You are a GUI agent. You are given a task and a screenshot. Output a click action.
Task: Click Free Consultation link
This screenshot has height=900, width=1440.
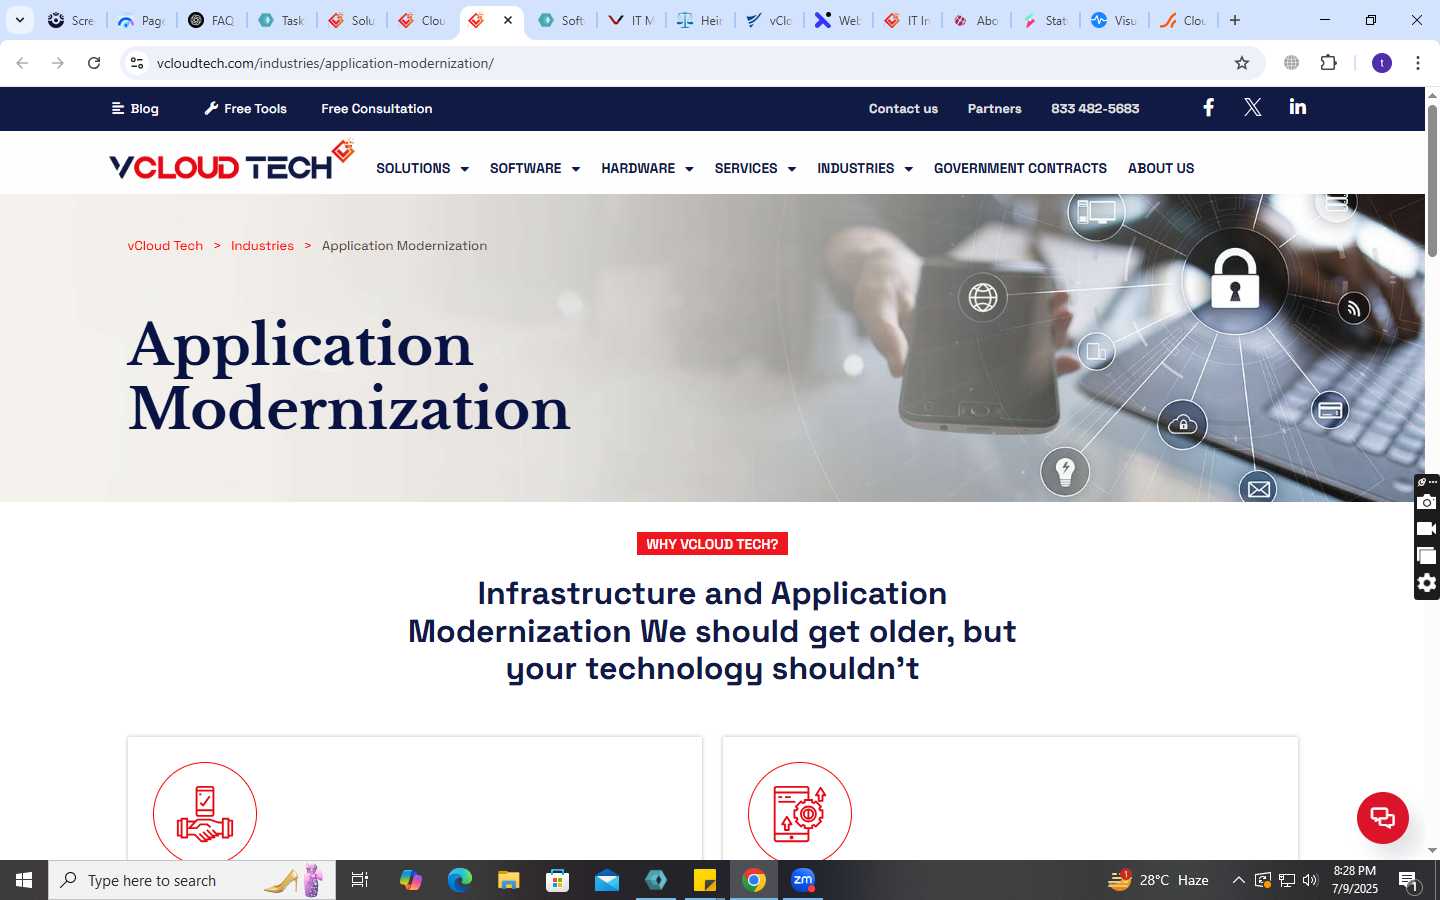tap(377, 108)
